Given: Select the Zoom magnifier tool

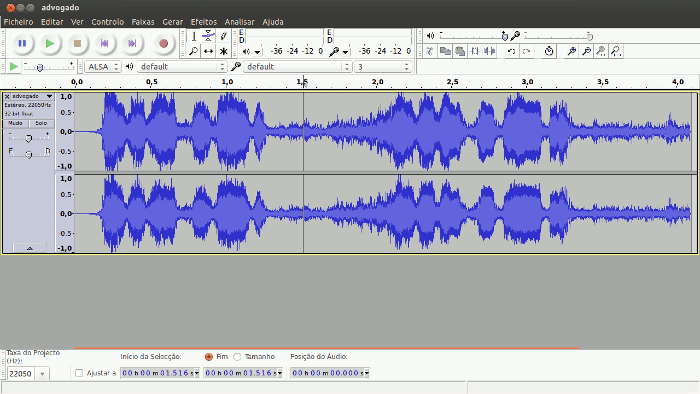Looking at the screenshot, I should point(194,51).
